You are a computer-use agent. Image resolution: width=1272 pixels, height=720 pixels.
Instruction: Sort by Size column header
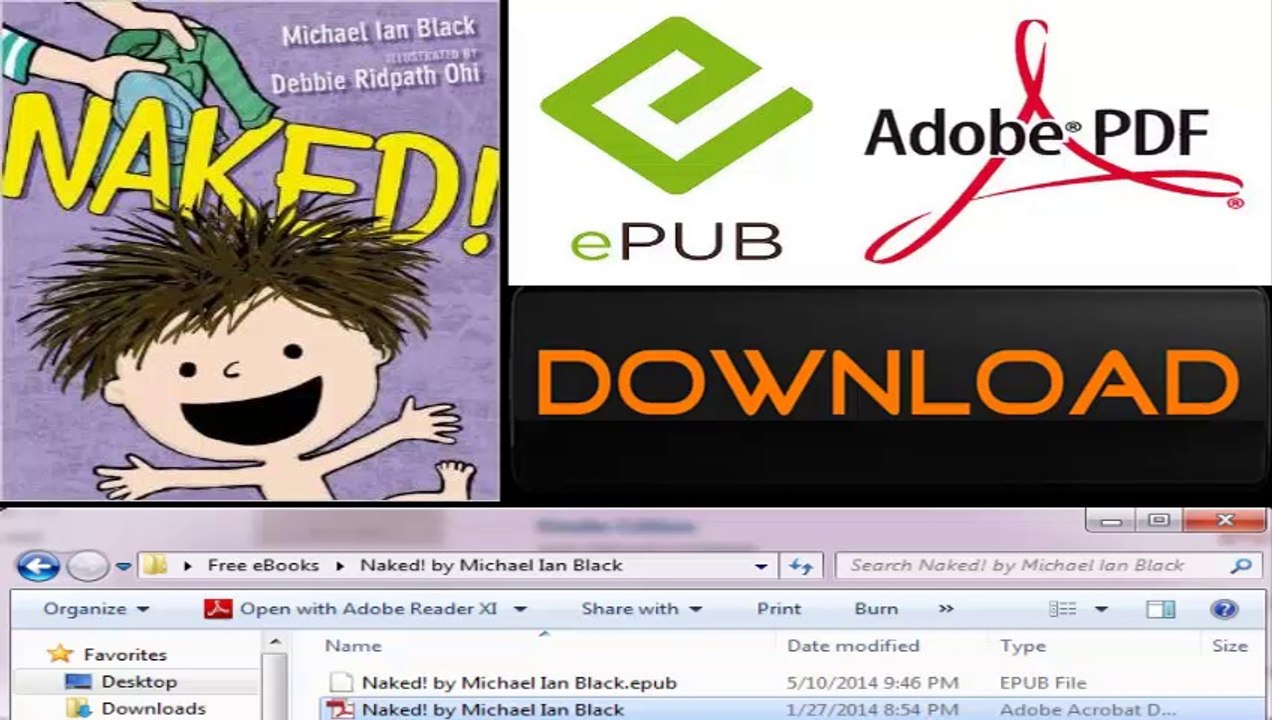(x=1230, y=646)
